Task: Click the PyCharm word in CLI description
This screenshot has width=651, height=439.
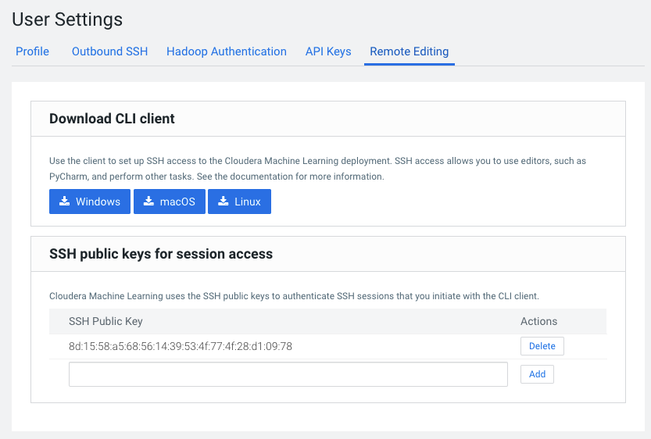Action: pyautogui.click(x=69, y=177)
